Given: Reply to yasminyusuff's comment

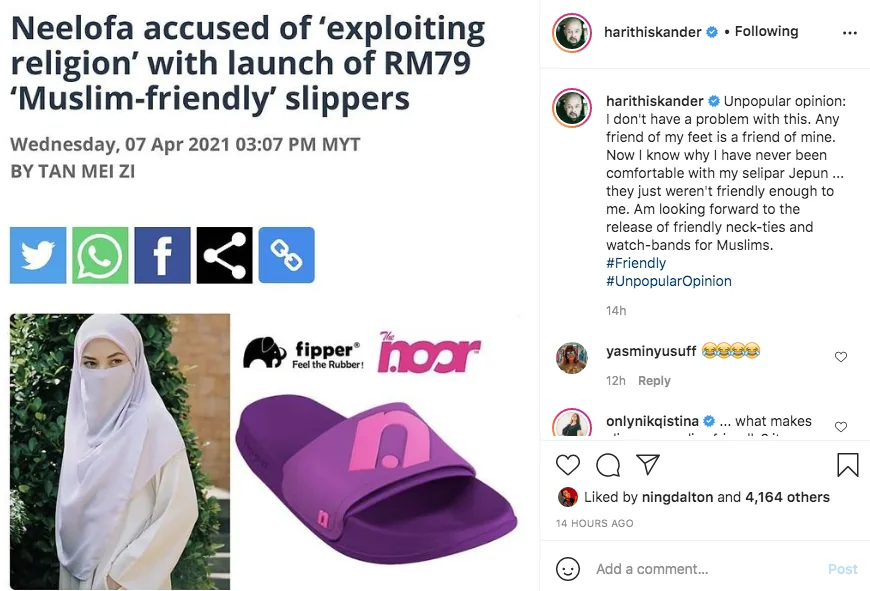Looking at the screenshot, I should (654, 381).
